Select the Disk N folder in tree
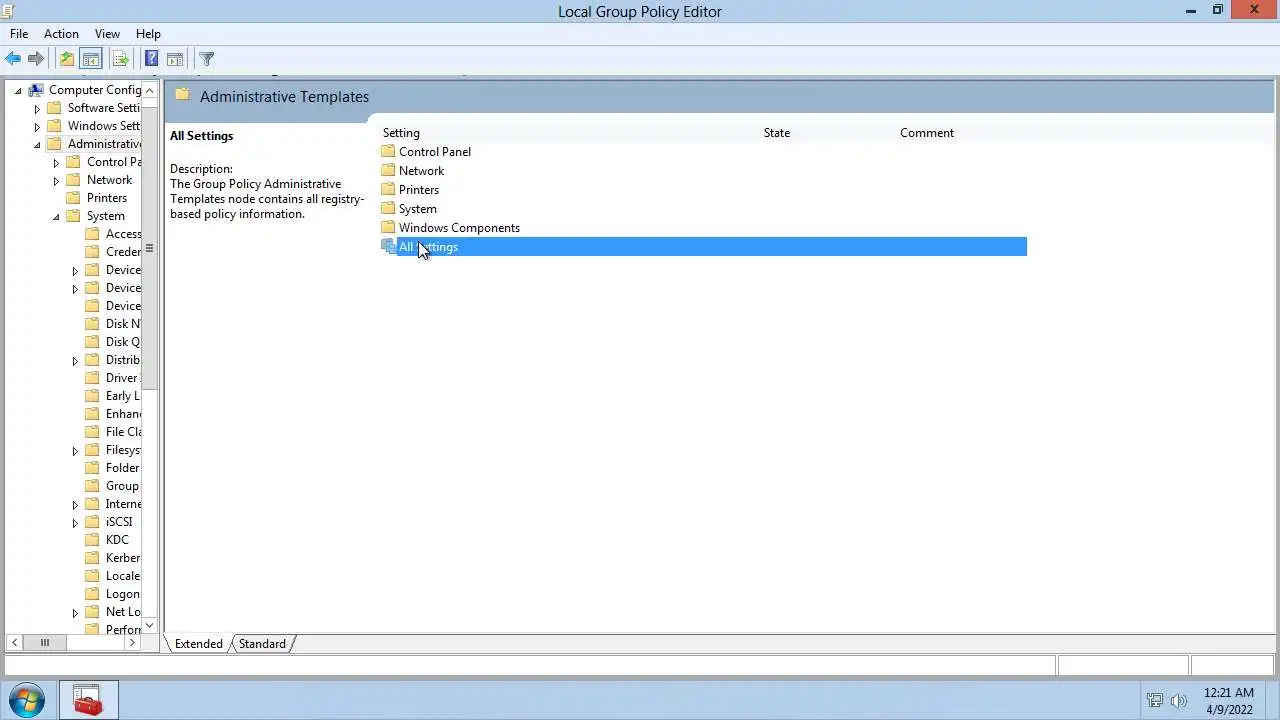Viewport: 1280px width, 720px height. tap(123, 324)
